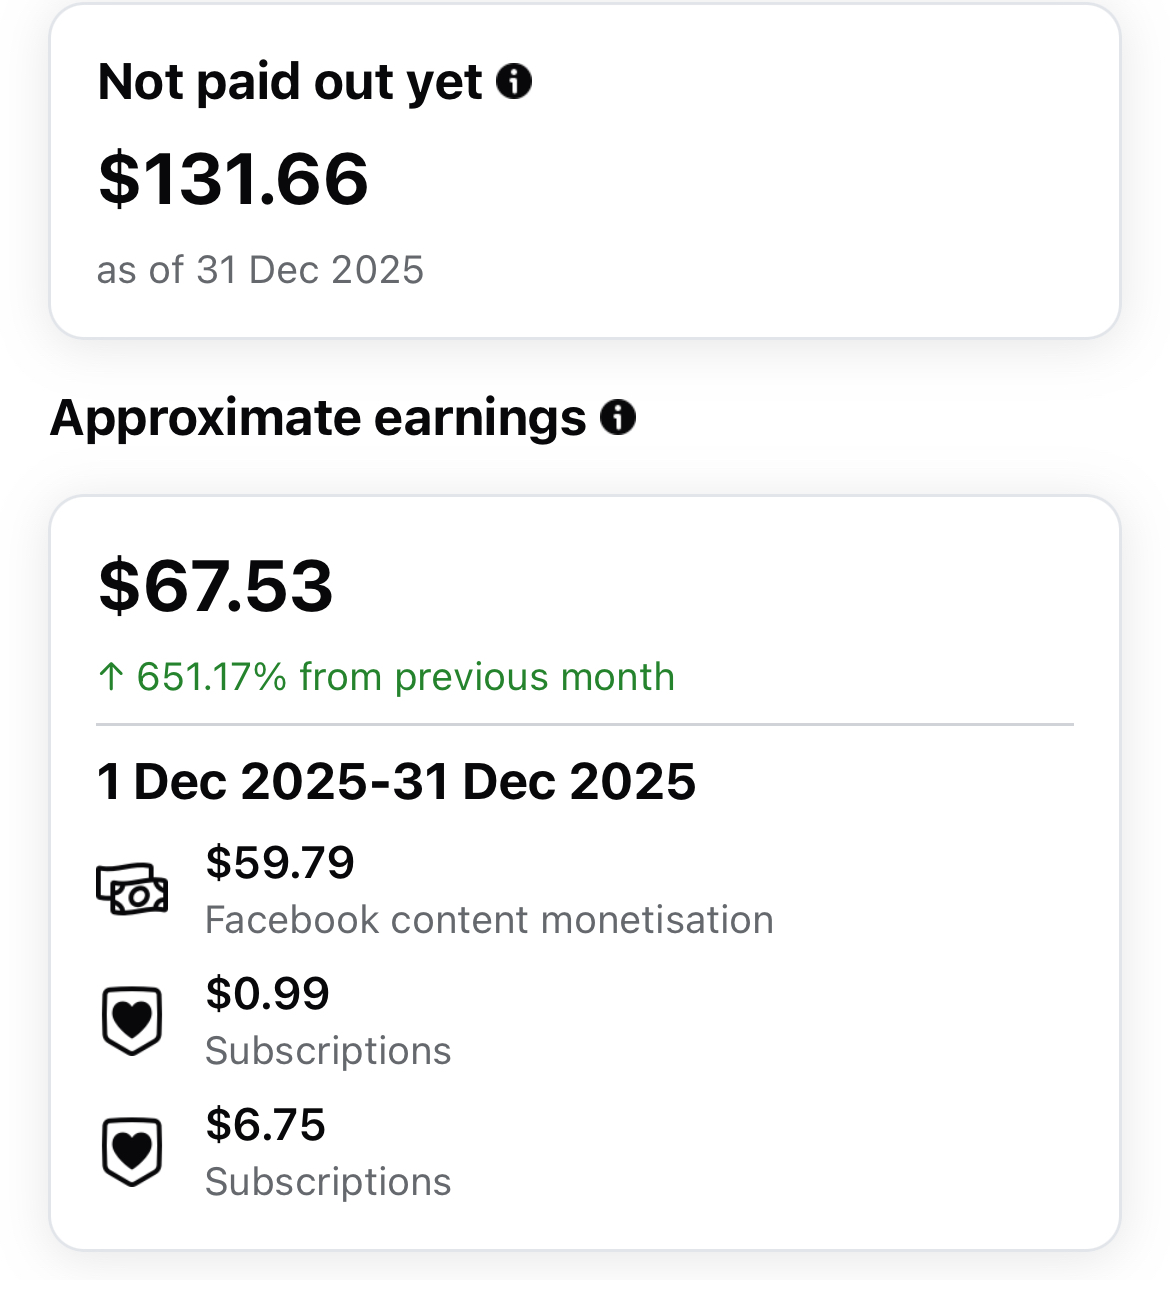1170x1293 pixels.
Task: Click the Subscriptions label under $6.75
Action: [328, 1182]
